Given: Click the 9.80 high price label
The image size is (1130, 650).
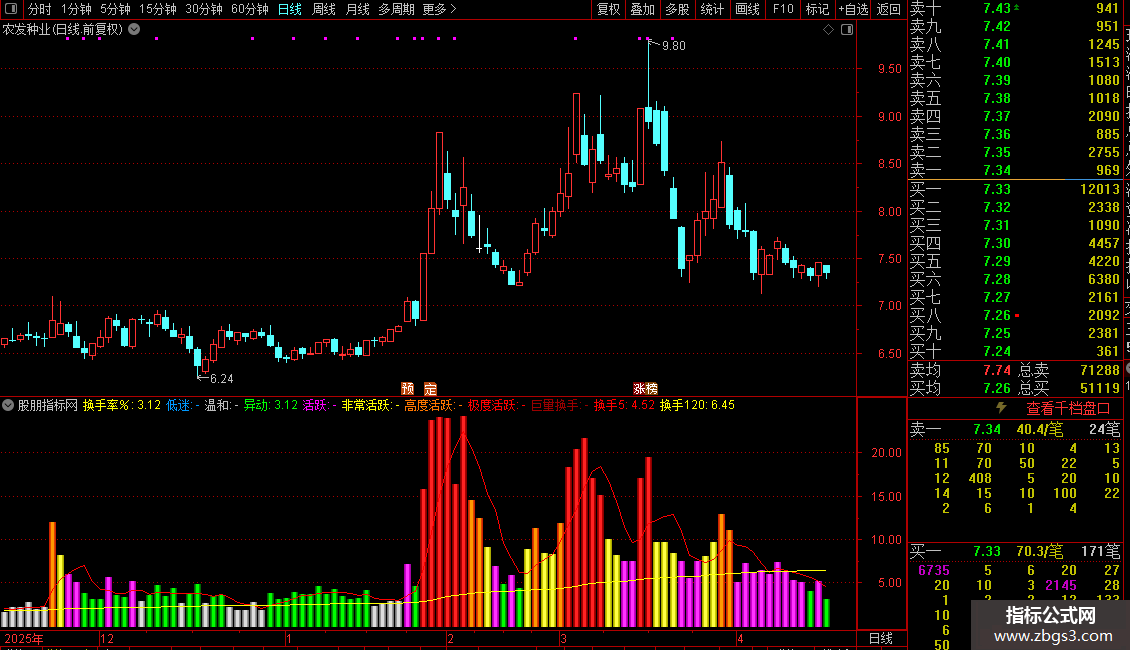Looking at the screenshot, I should (x=674, y=45).
